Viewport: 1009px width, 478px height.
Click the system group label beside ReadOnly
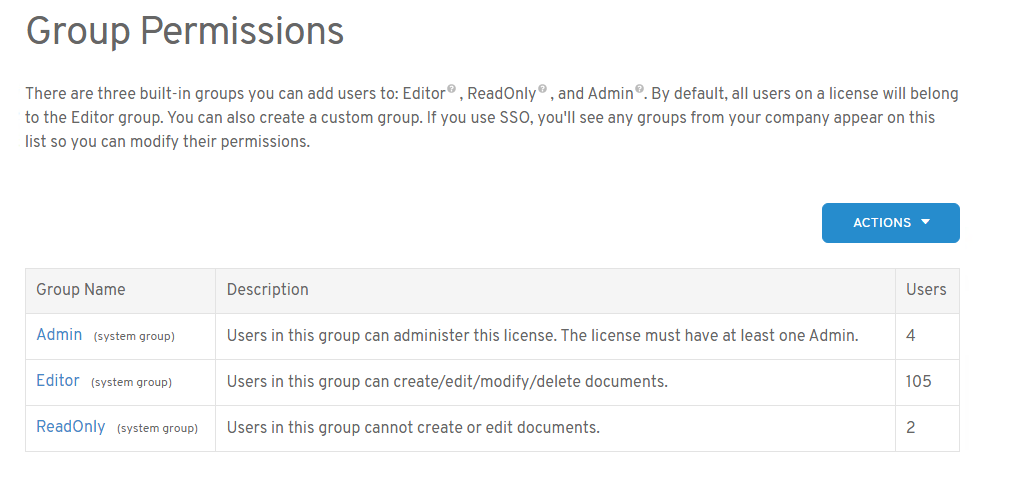tap(157, 428)
